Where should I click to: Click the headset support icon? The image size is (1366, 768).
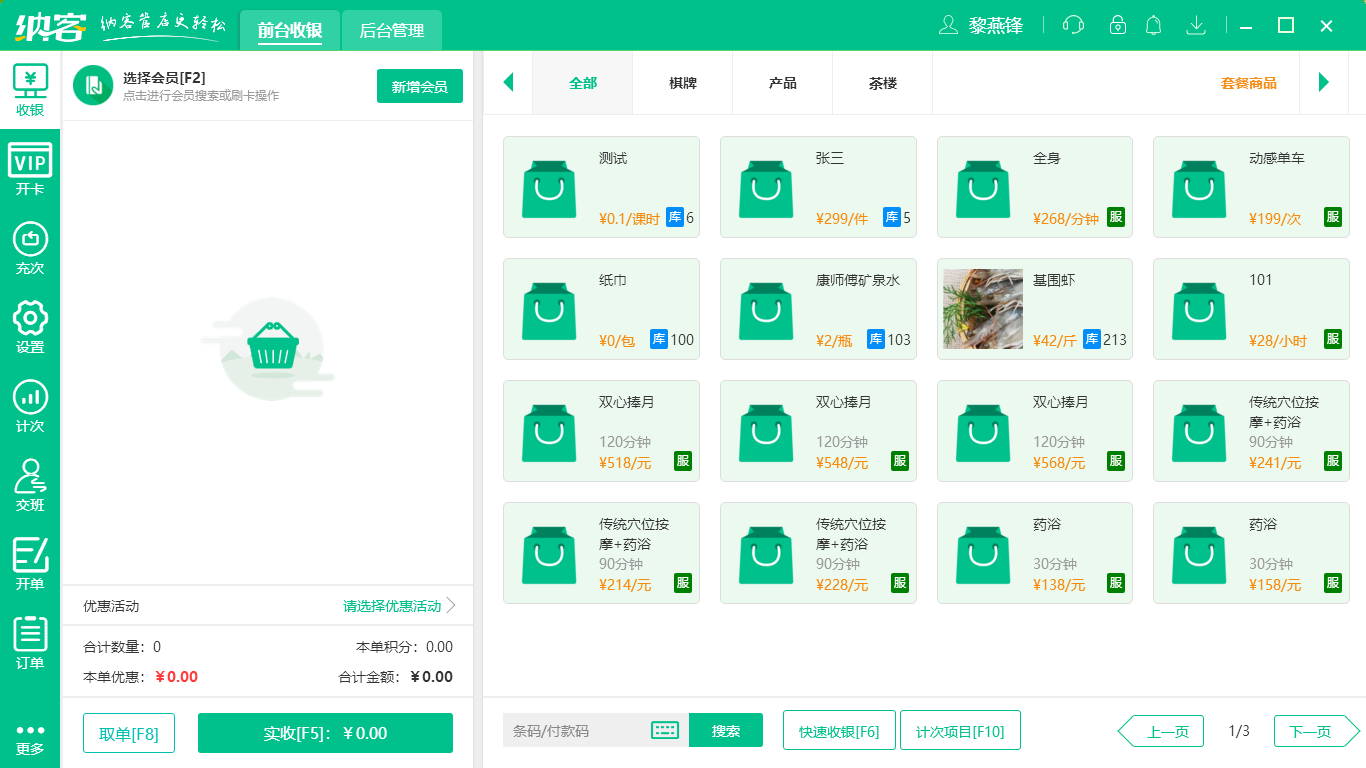click(1072, 25)
